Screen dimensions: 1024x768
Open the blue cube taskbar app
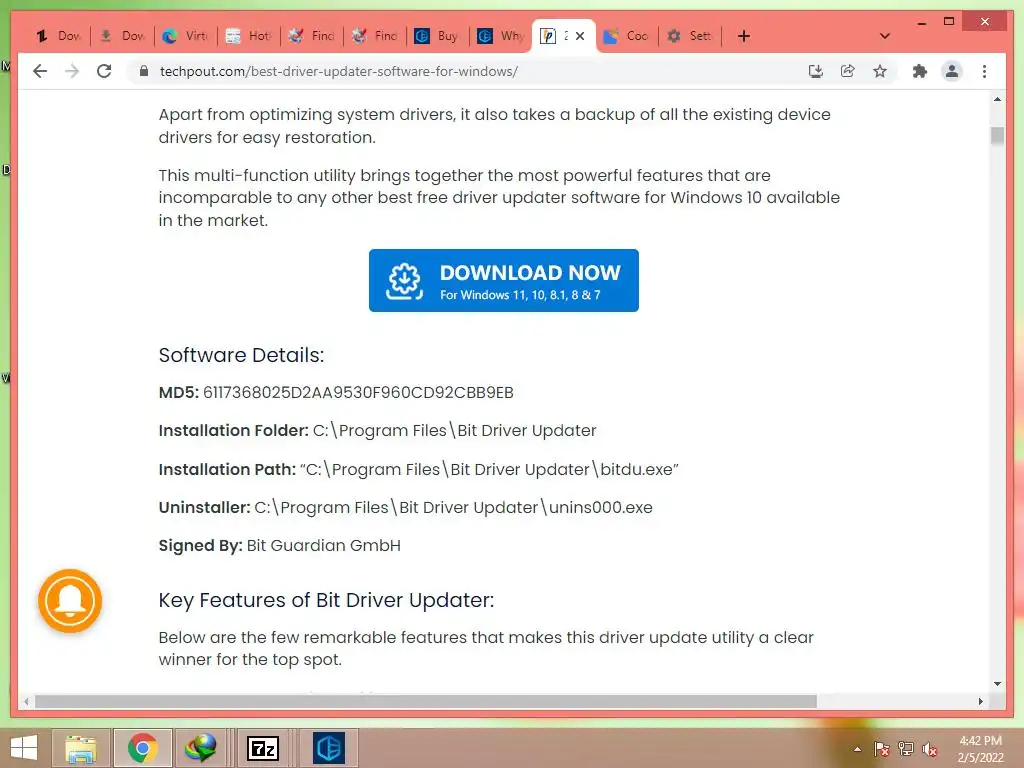(x=328, y=748)
